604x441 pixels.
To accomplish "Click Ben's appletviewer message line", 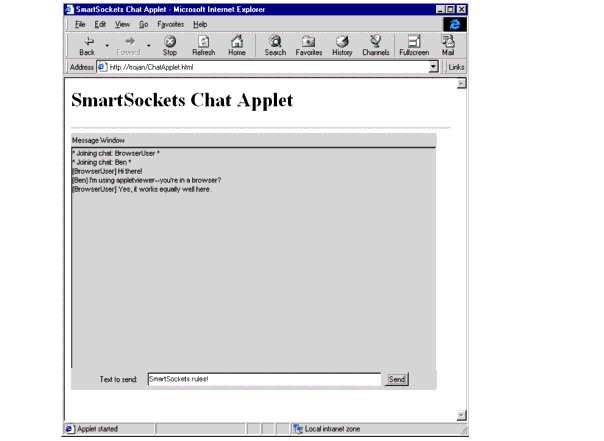I will [x=147, y=180].
